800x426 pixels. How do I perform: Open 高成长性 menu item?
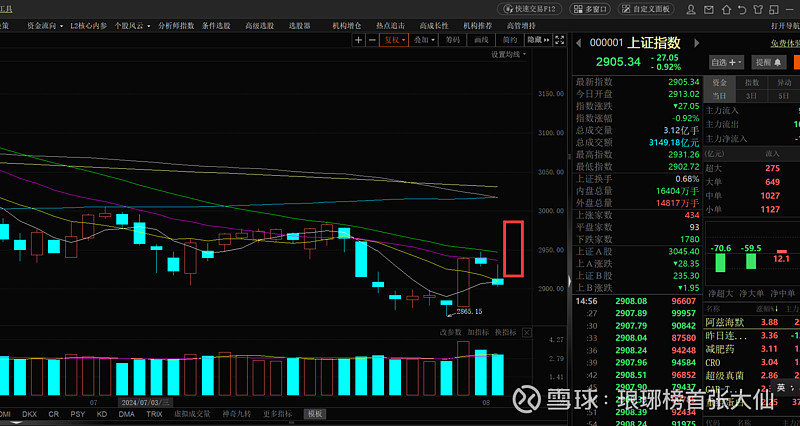click(434, 26)
